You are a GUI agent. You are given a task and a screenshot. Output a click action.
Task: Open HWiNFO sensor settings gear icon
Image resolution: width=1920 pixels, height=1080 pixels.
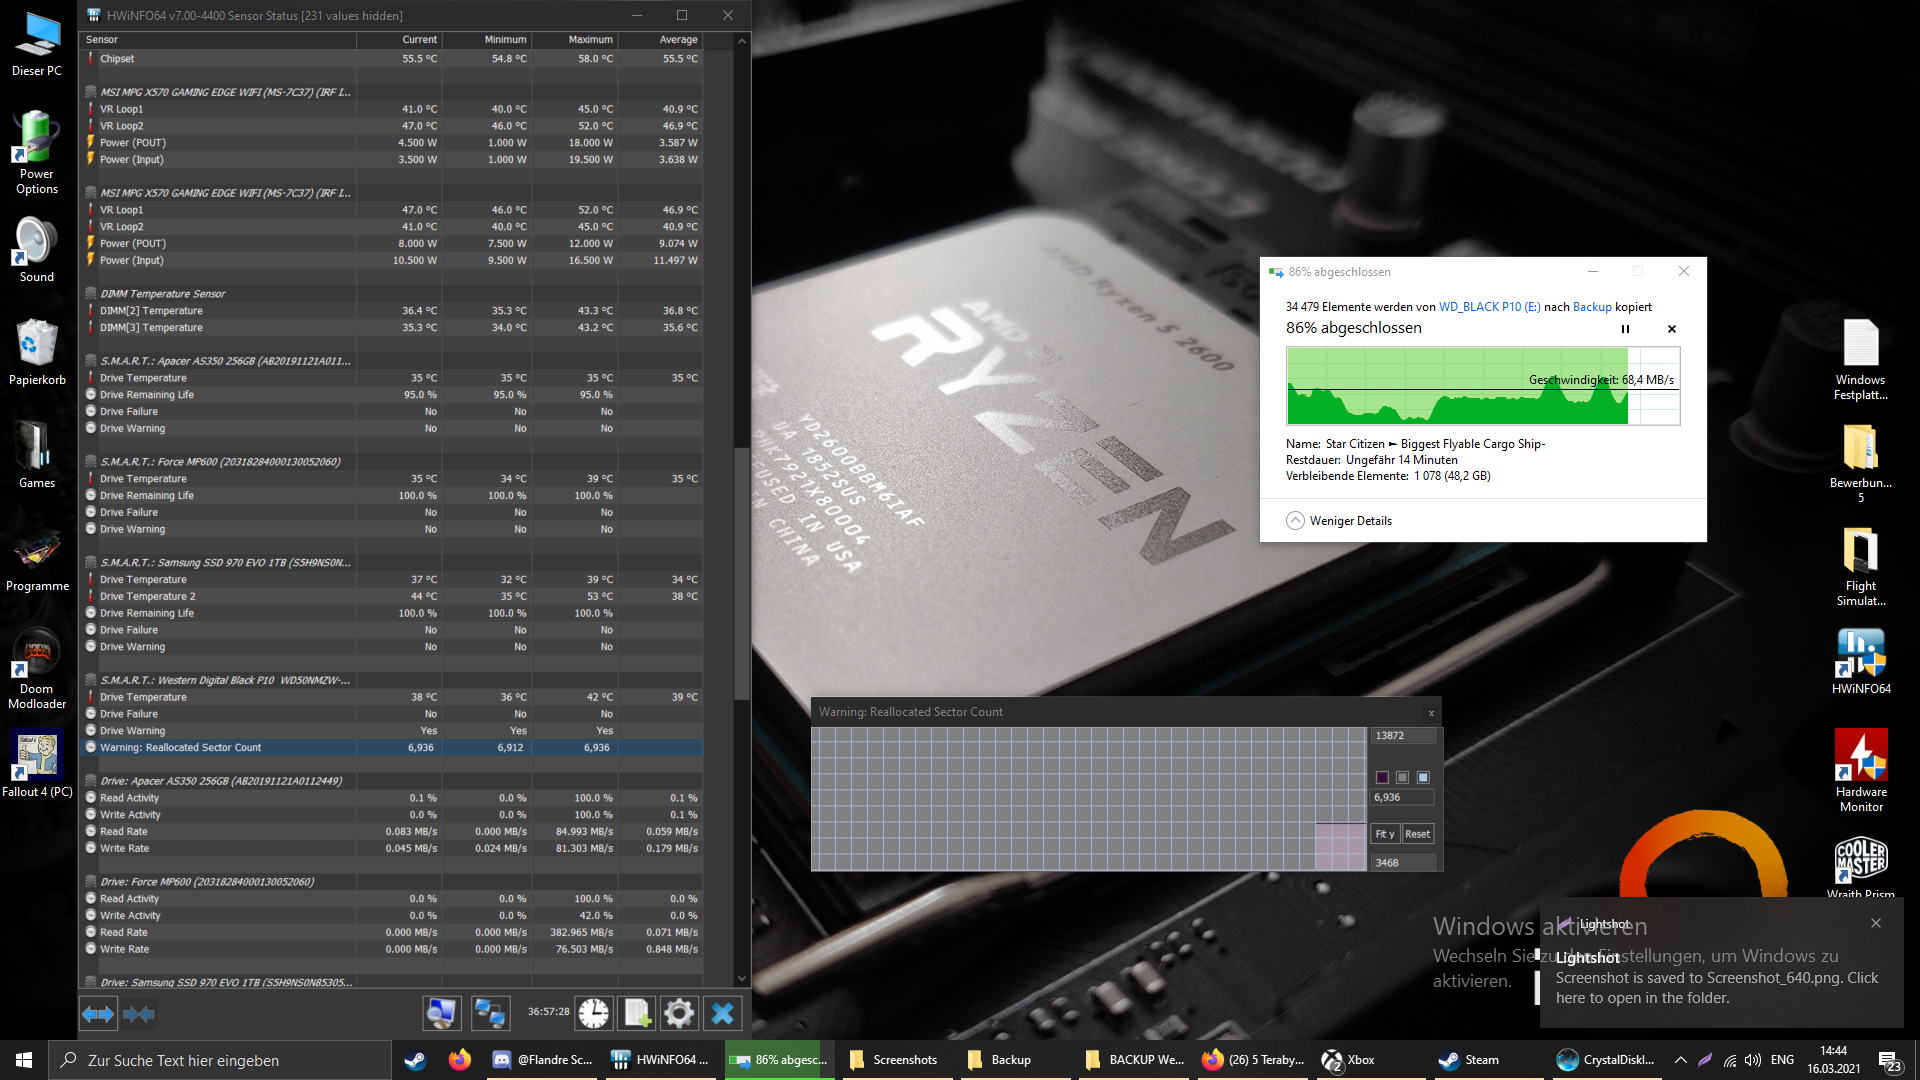tap(679, 1014)
